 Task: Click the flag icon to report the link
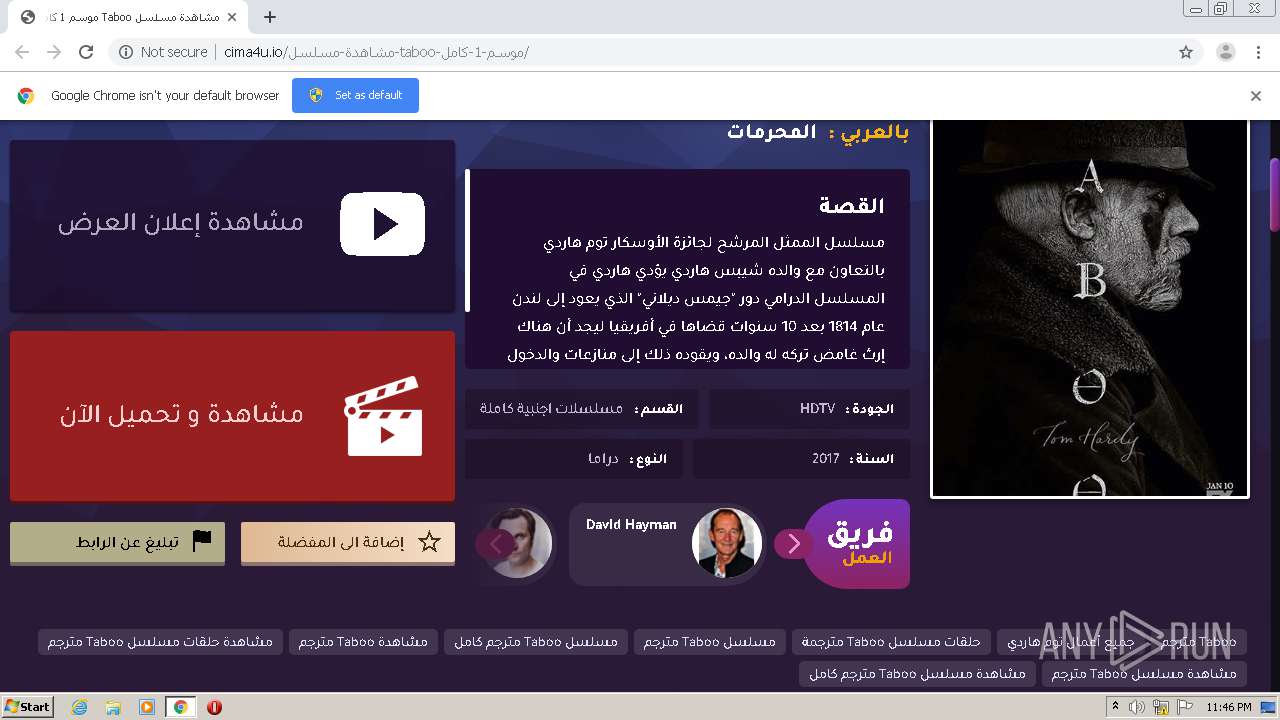click(x=202, y=541)
